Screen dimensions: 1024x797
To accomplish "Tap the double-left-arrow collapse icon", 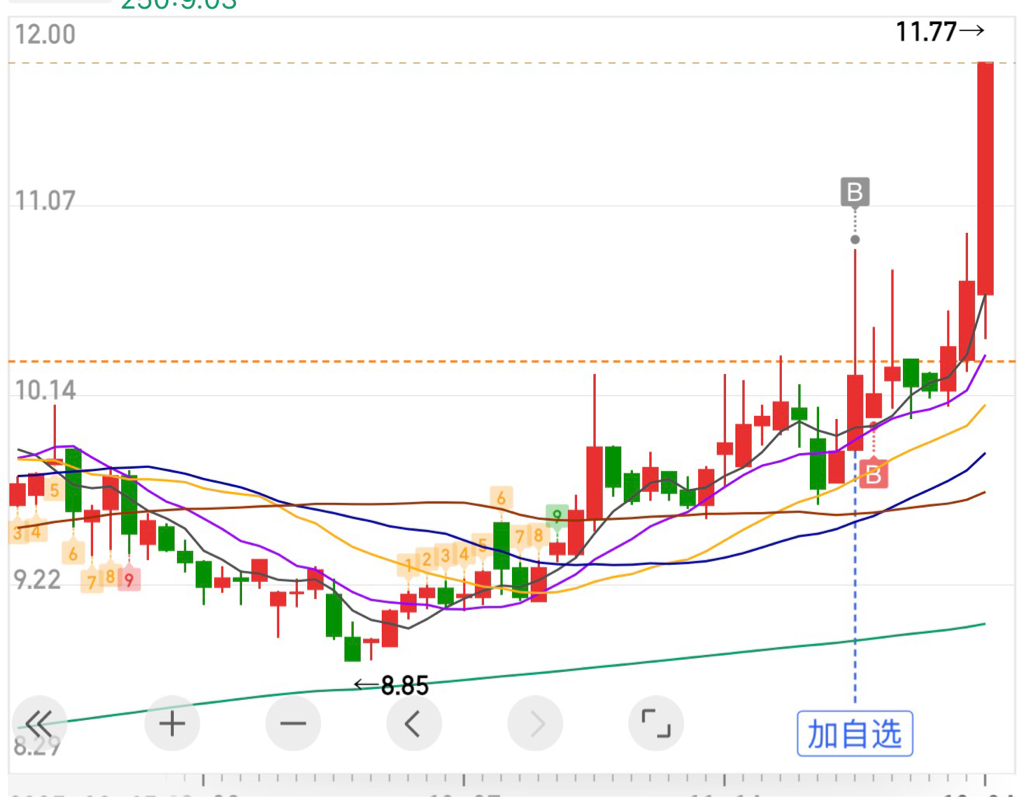I will (x=39, y=723).
